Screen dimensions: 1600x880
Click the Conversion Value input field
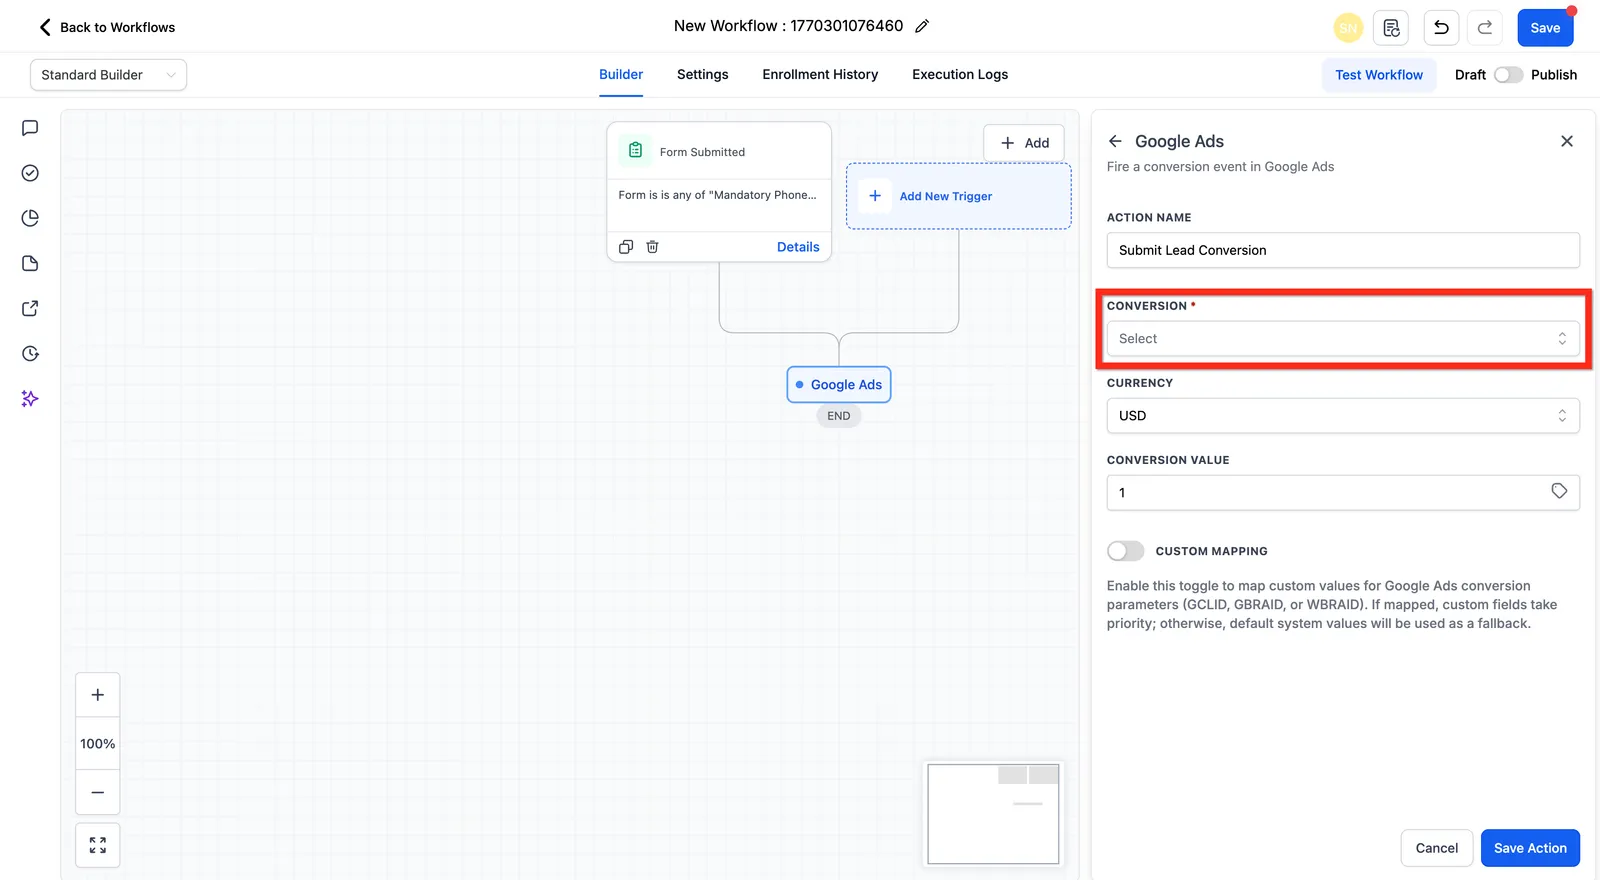coord(1343,493)
